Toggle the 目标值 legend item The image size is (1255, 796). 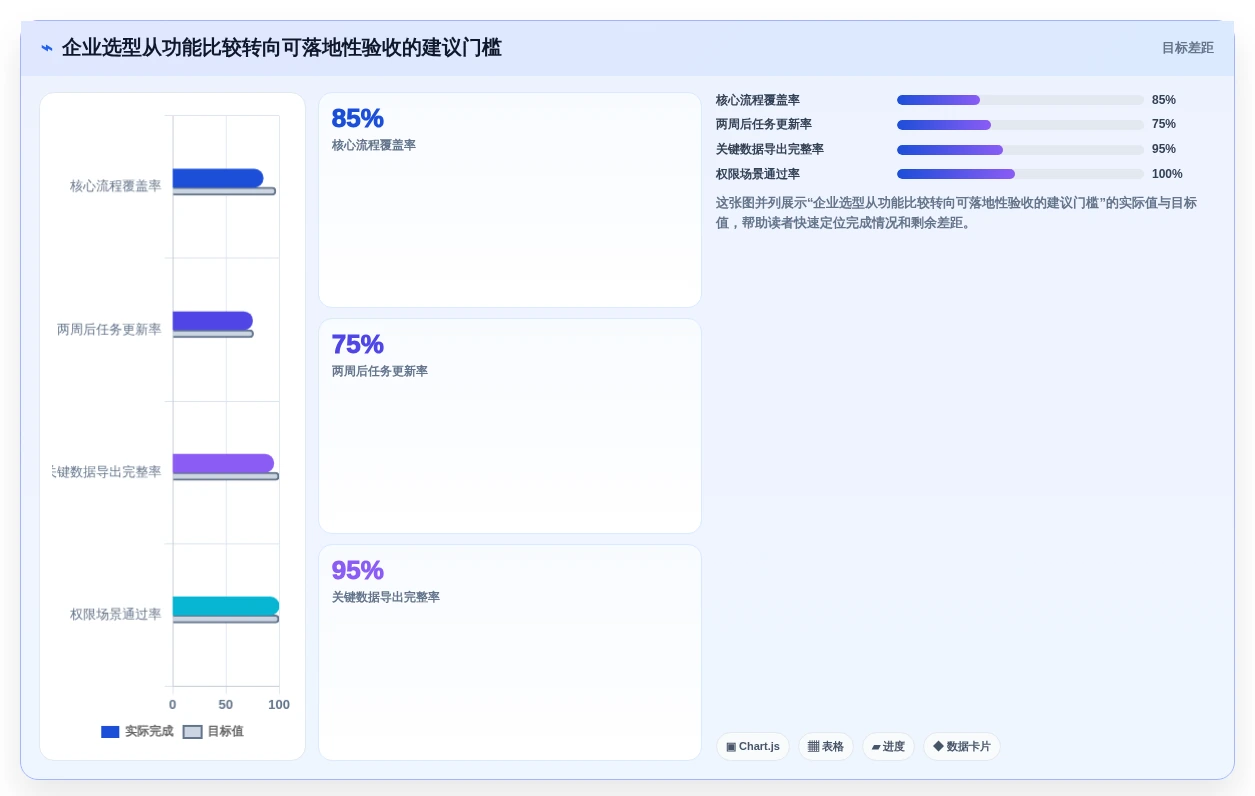[x=213, y=731]
